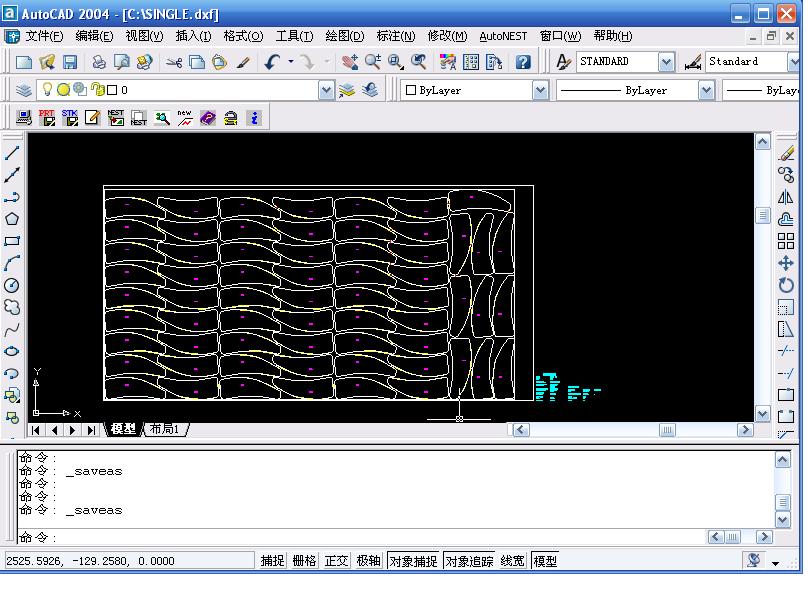Click the AutoNEST STK toolbar icon
This screenshot has width=809, height=594.
tap(70, 118)
